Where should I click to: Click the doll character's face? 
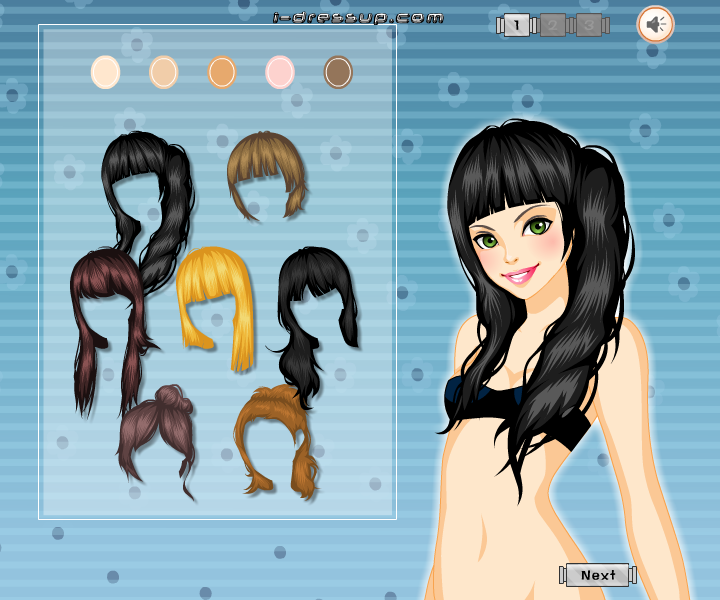tap(519, 248)
